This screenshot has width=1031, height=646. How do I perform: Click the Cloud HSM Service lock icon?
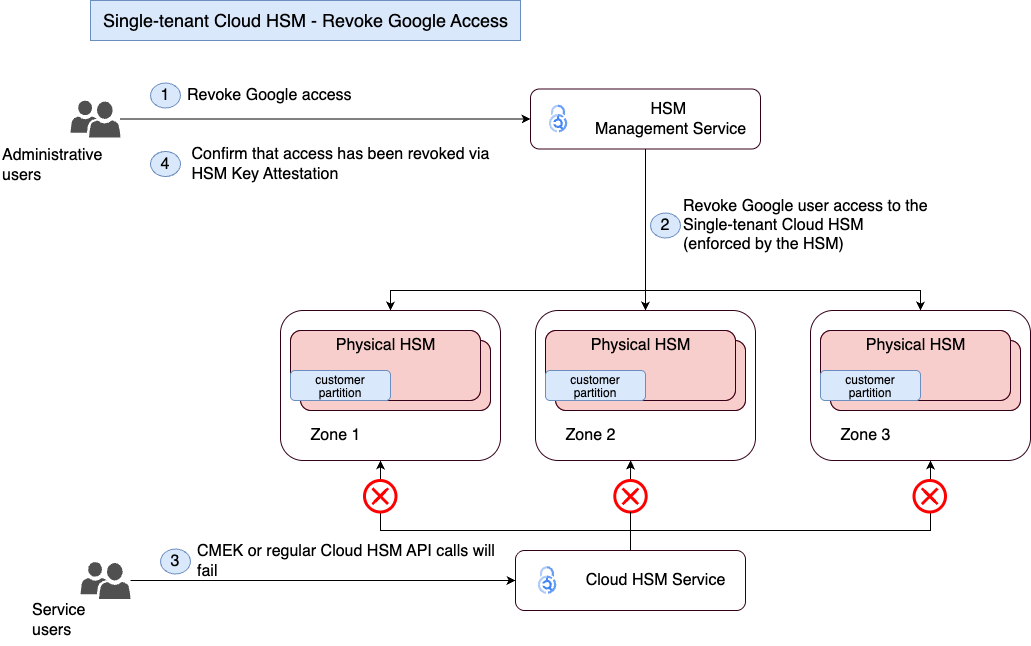547,580
